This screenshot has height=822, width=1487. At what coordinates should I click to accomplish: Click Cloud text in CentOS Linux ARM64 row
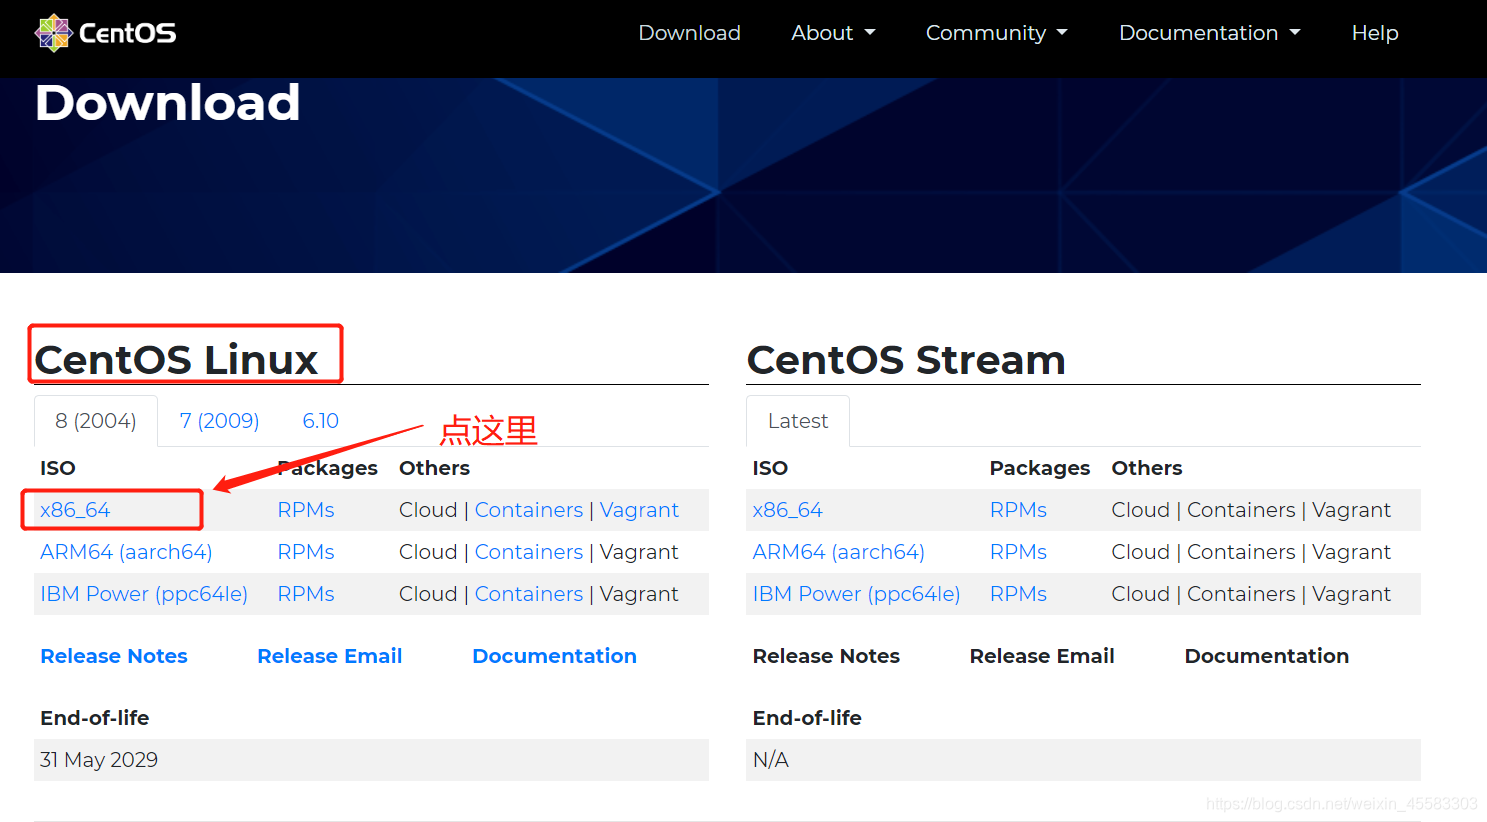pos(428,552)
